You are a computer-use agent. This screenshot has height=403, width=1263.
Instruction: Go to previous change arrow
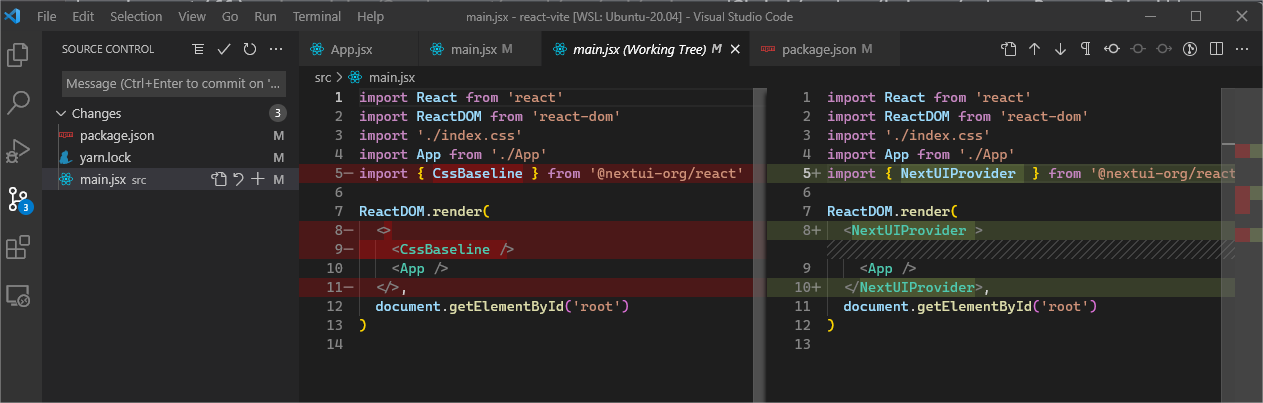pyautogui.click(x=1035, y=49)
